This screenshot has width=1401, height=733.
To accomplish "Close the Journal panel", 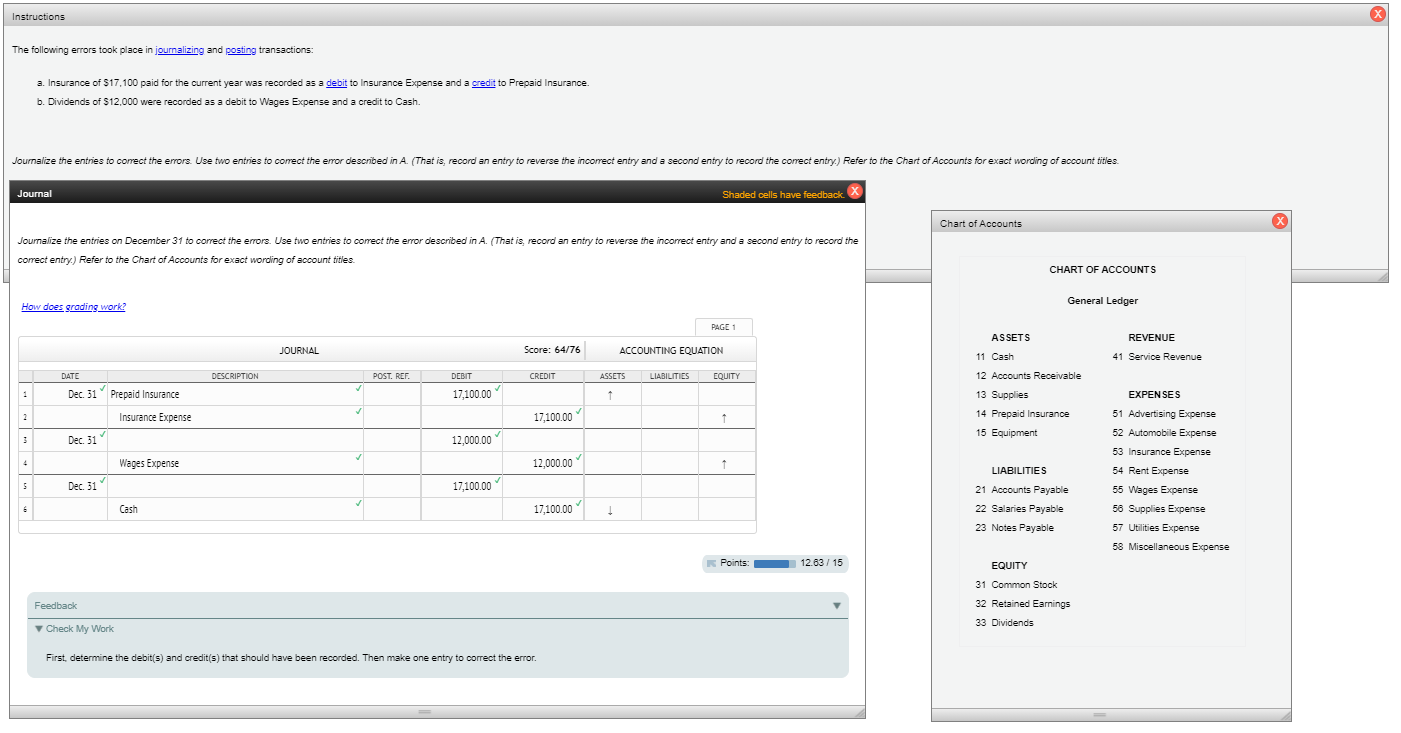I will (855, 192).
